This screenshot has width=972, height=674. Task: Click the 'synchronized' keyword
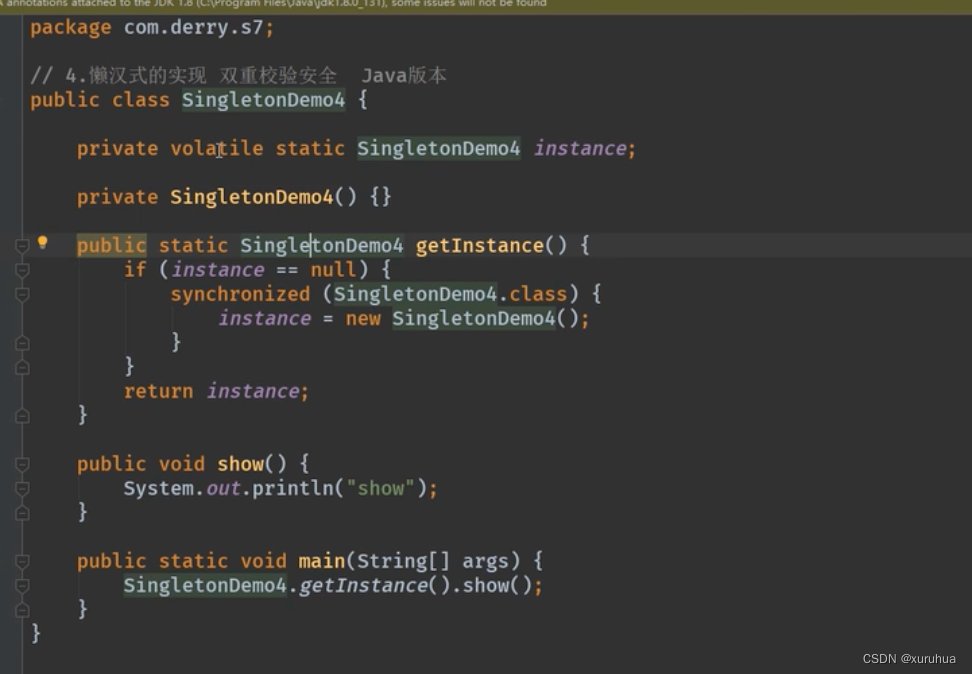(x=241, y=295)
